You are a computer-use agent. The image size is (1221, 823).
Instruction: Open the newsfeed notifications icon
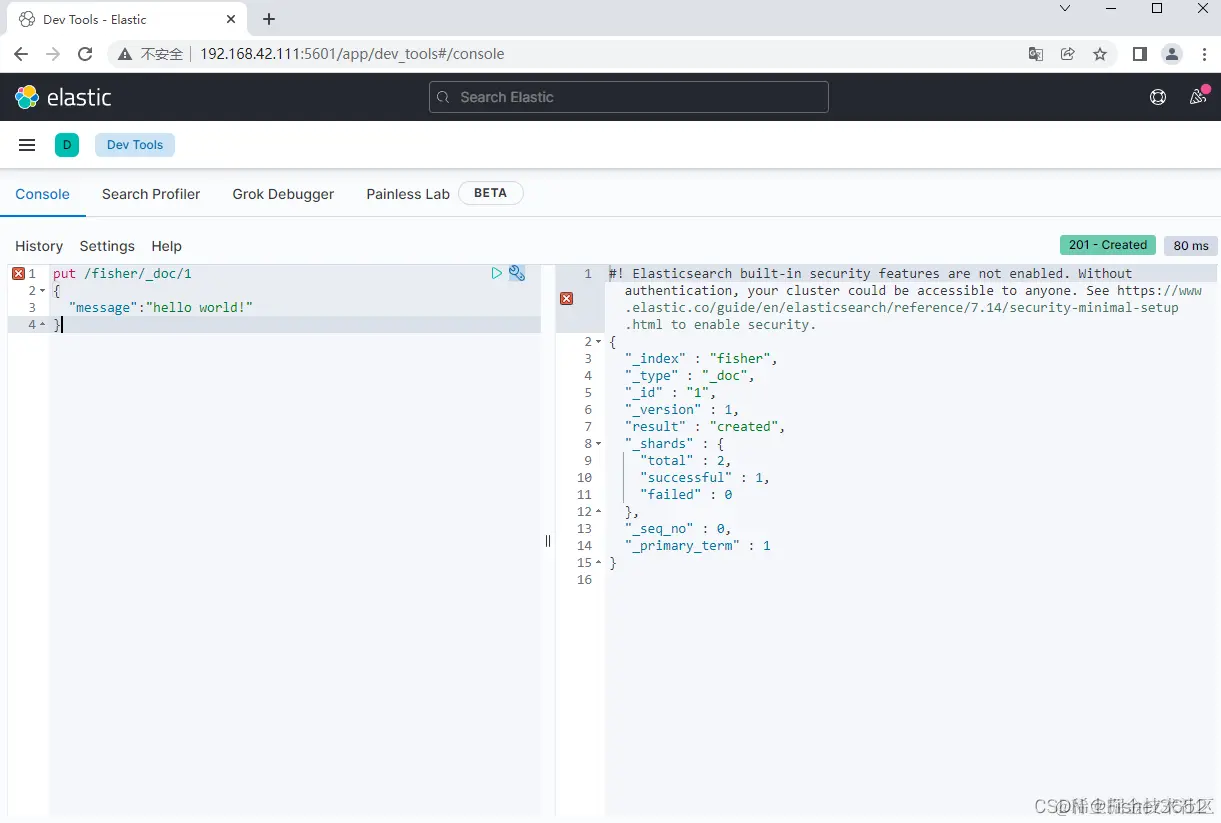tap(1198, 97)
